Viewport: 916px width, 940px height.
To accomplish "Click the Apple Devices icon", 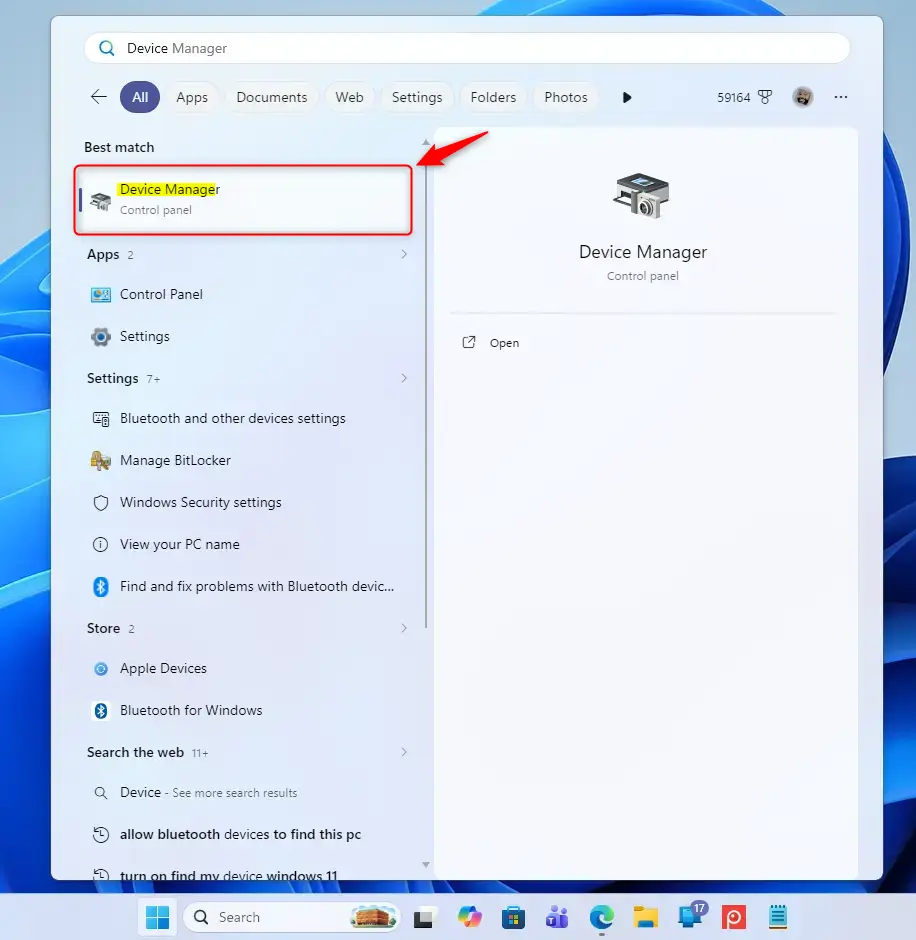I will tap(101, 668).
